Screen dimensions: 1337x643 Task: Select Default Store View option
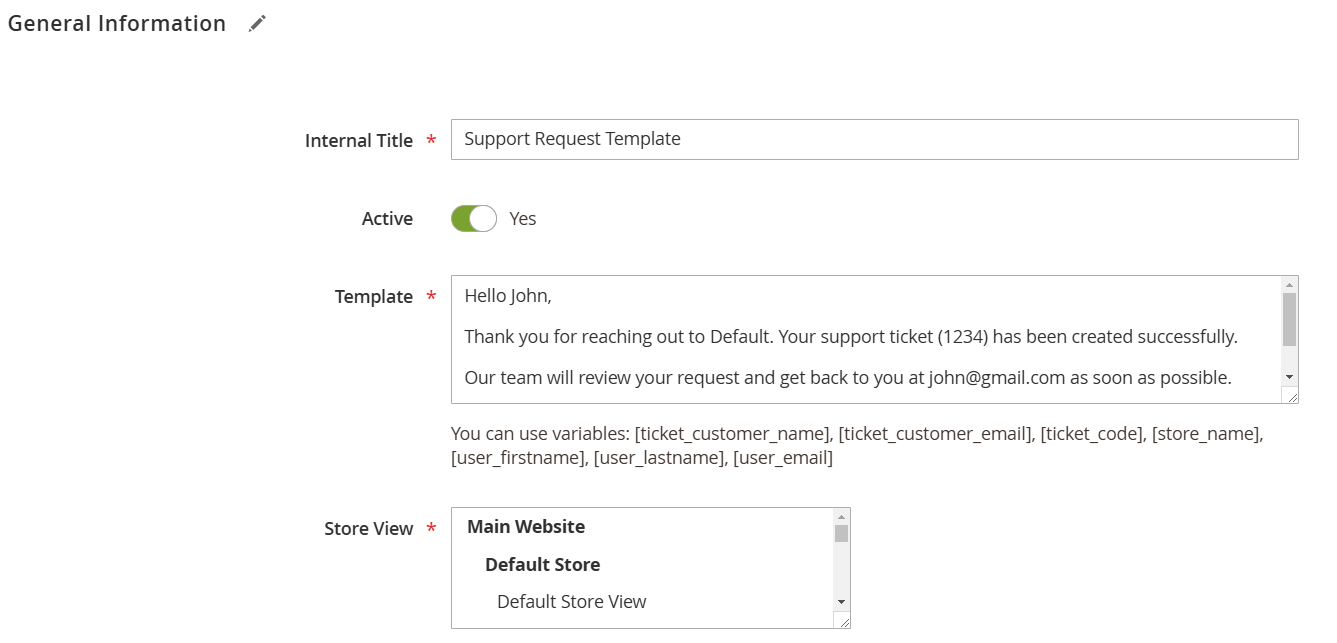click(572, 602)
